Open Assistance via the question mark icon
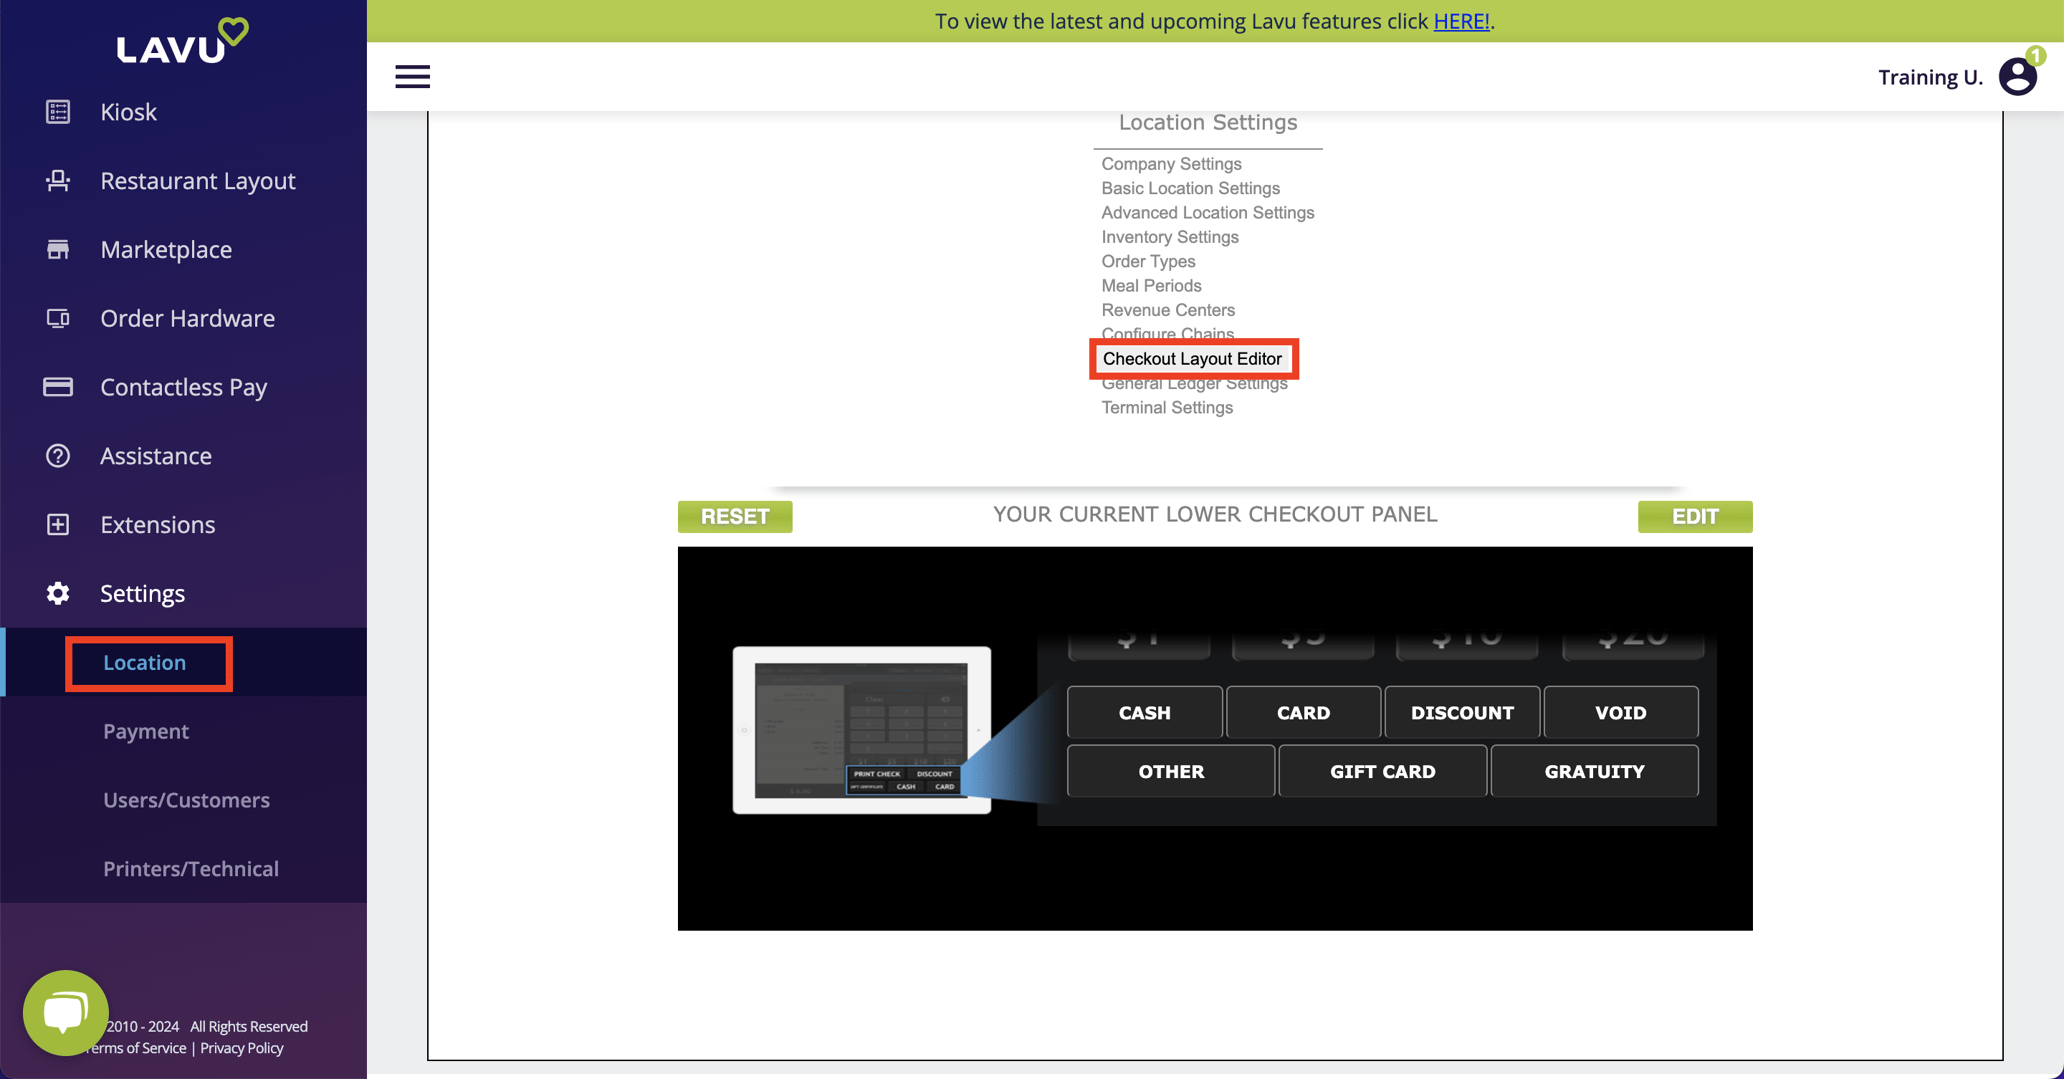The image size is (2064, 1079). pos(57,455)
